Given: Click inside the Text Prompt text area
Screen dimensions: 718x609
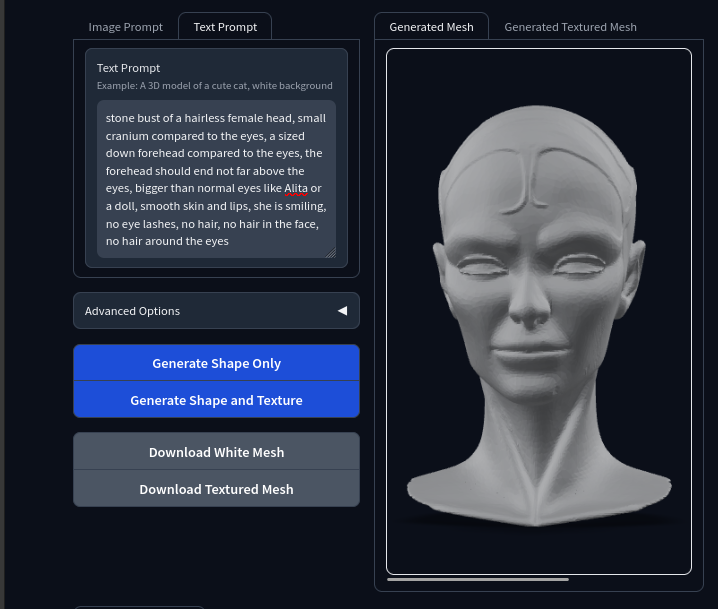Looking at the screenshot, I should click(216, 179).
